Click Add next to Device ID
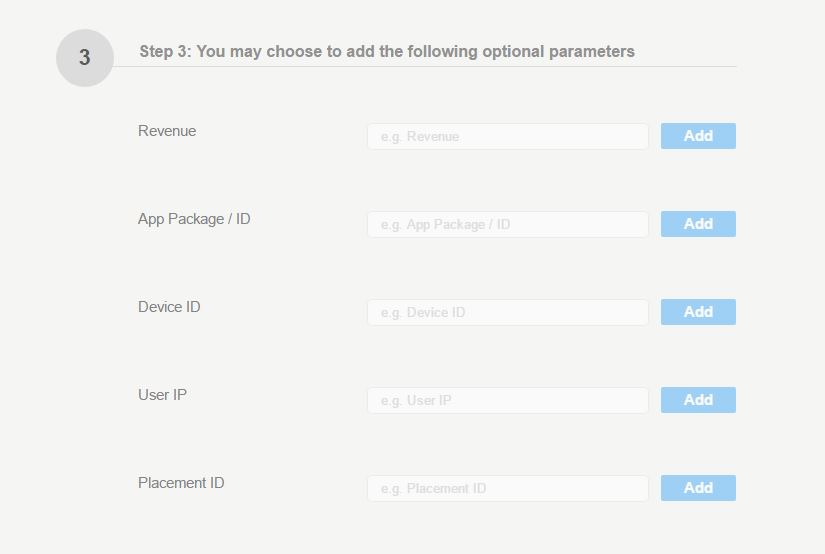 [698, 312]
